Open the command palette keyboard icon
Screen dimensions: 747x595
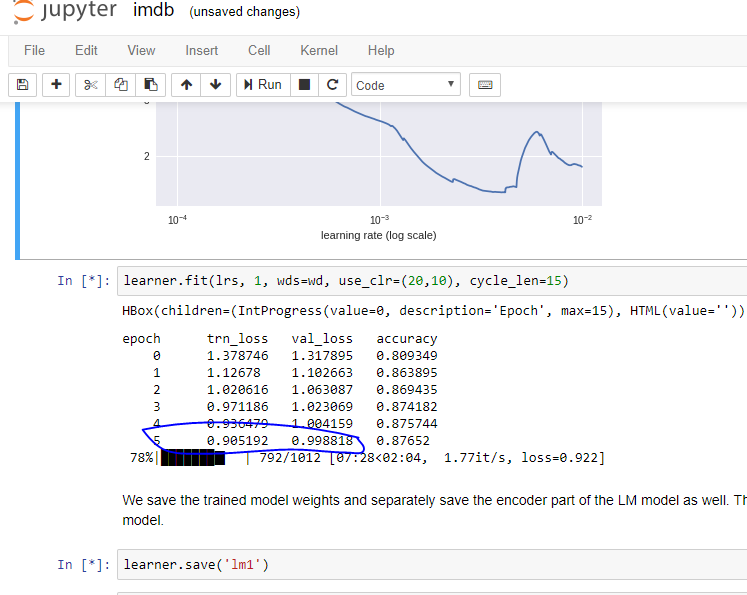[485, 85]
